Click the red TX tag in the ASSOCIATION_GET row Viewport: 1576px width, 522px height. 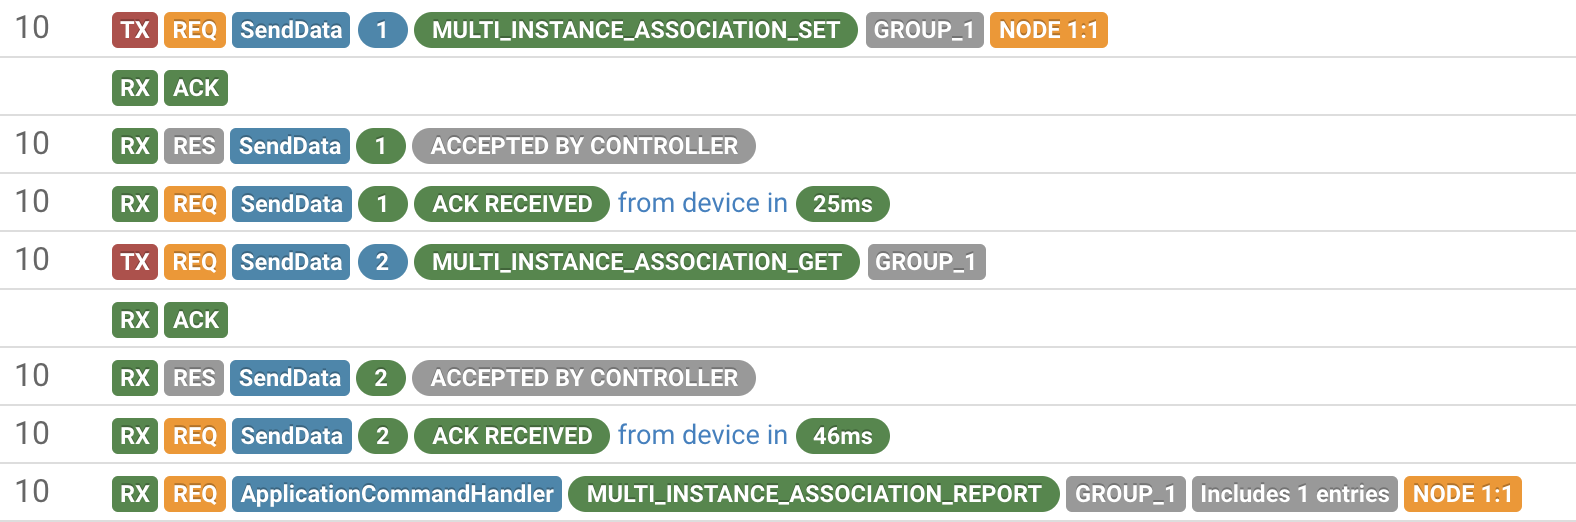click(135, 262)
